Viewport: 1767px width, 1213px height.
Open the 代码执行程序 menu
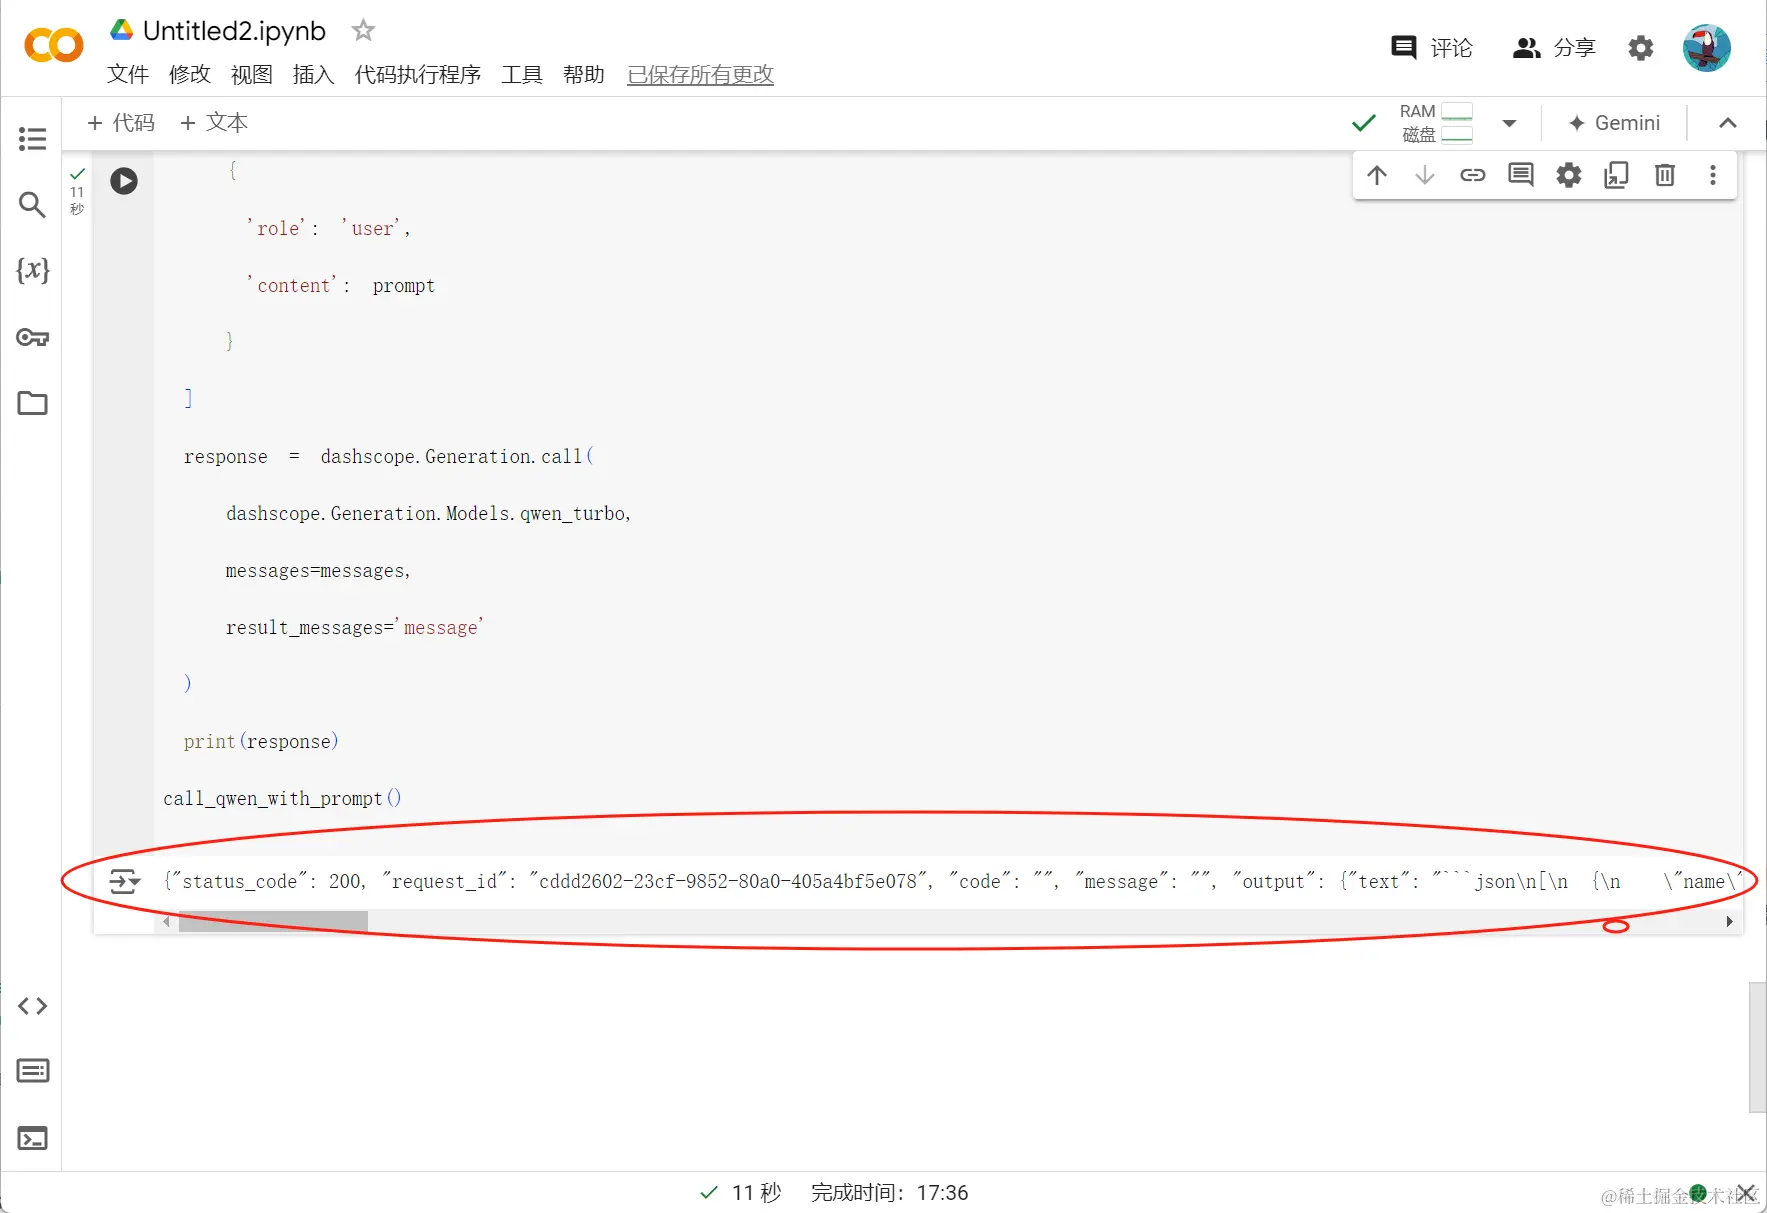418,74
